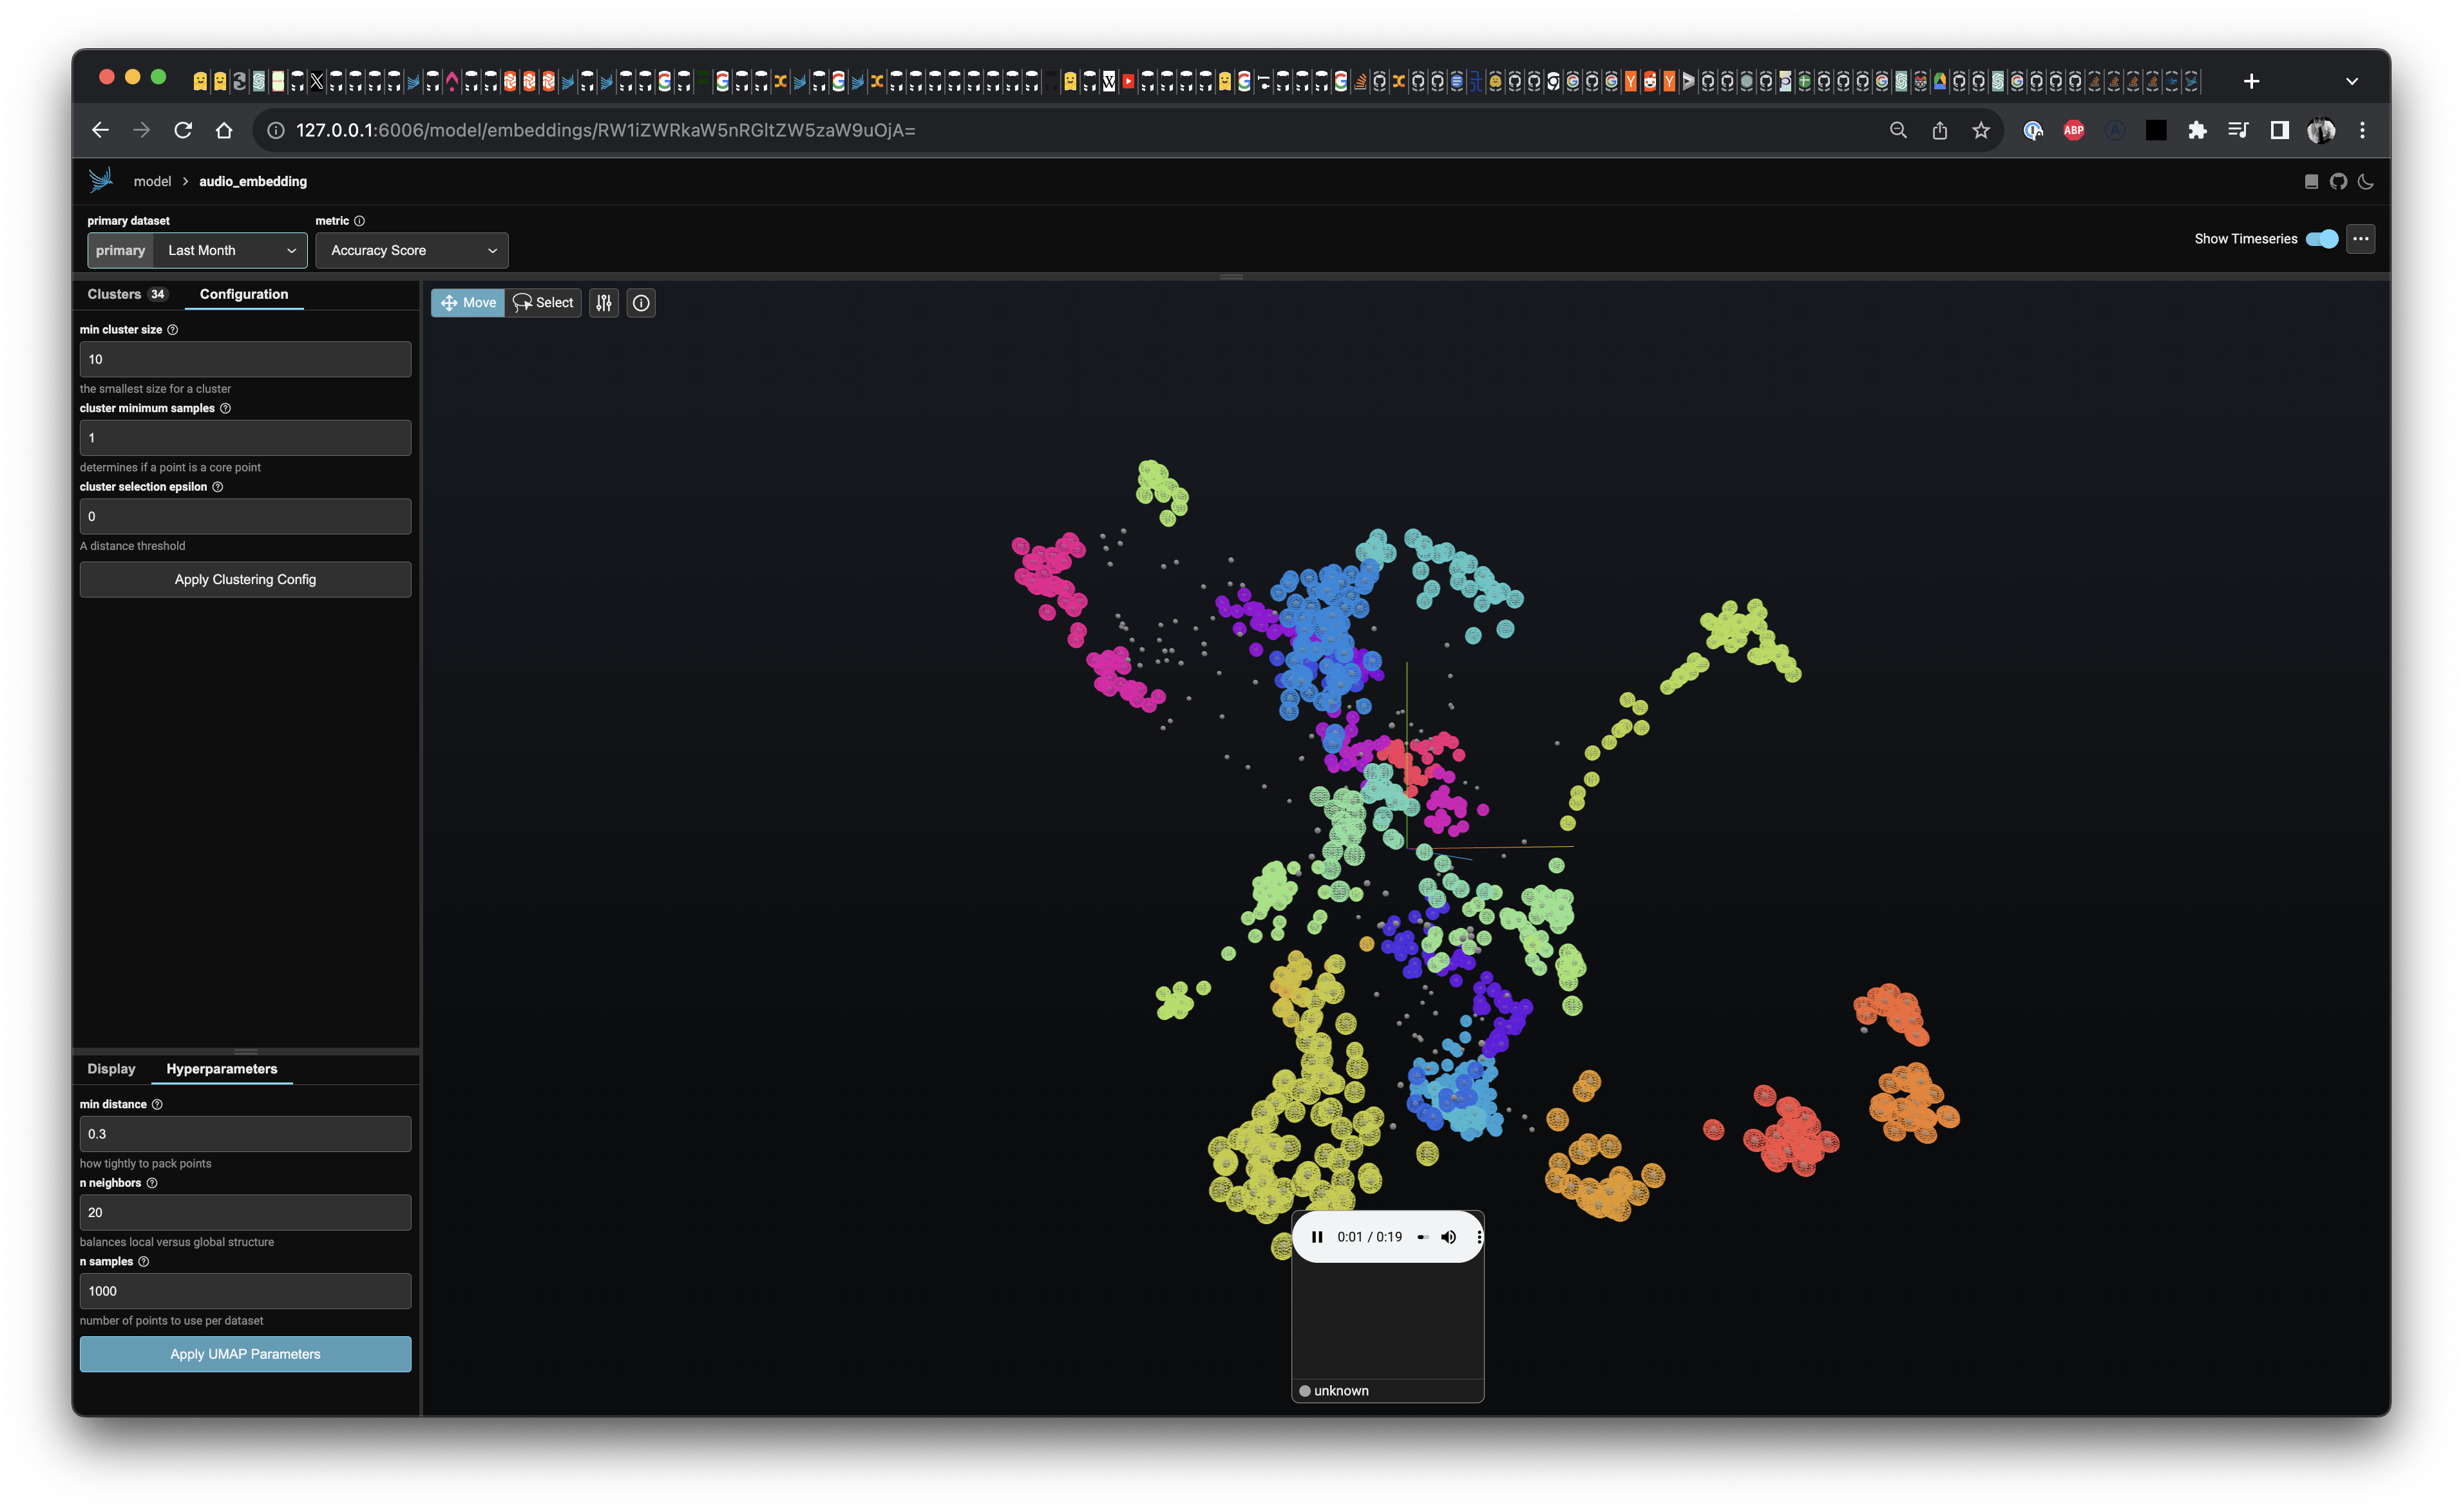Select the Move tool in toolbar

point(466,301)
